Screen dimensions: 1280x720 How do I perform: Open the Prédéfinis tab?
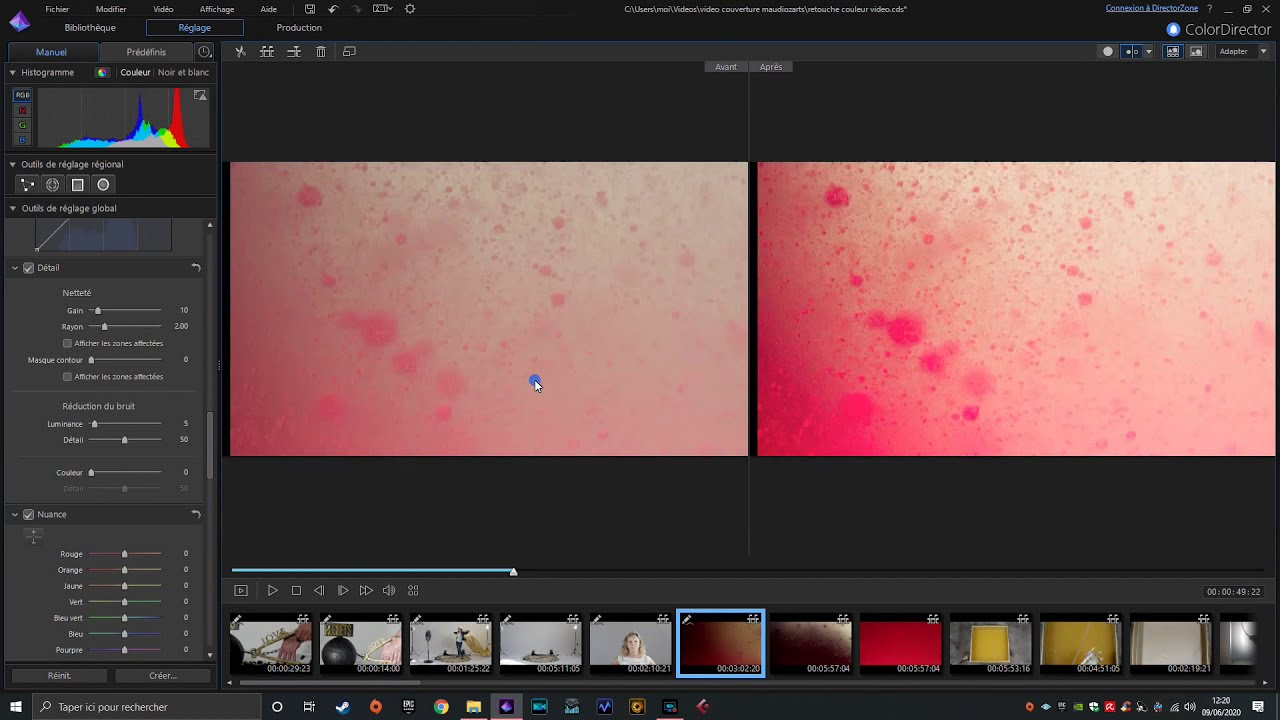146,52
